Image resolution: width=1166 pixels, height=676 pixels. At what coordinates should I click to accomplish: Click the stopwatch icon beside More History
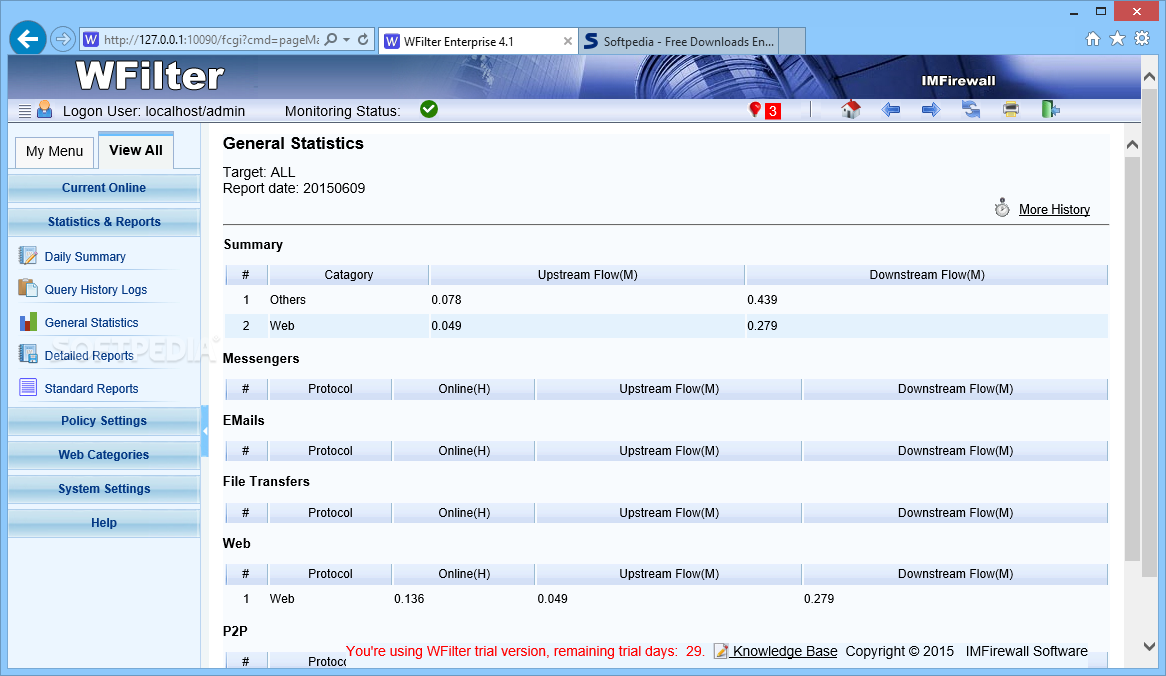[x=1002, y=208]
